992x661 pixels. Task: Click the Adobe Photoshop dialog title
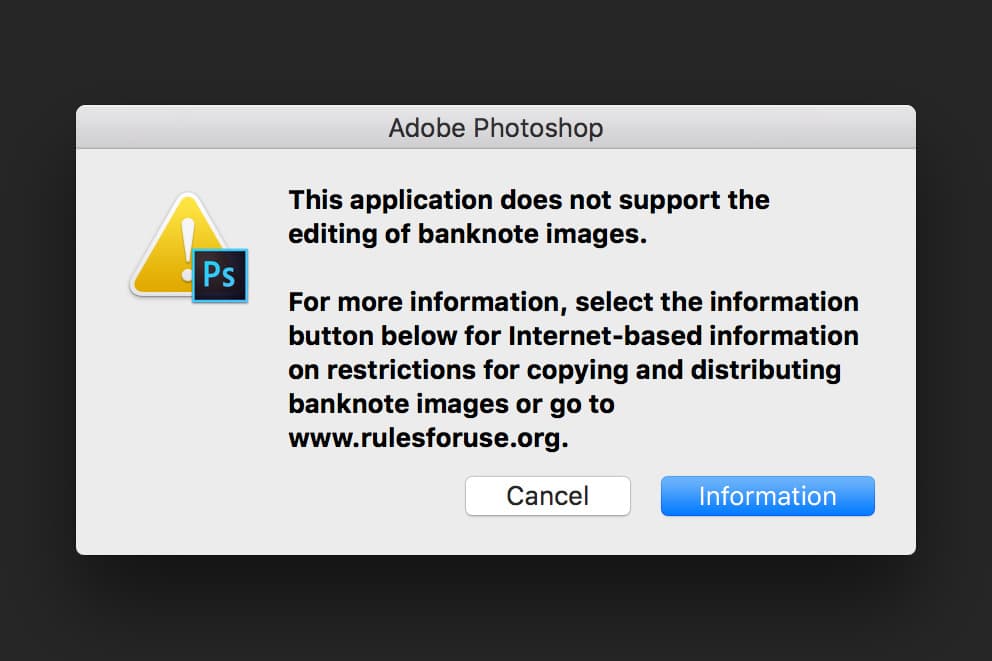(496, 128)
